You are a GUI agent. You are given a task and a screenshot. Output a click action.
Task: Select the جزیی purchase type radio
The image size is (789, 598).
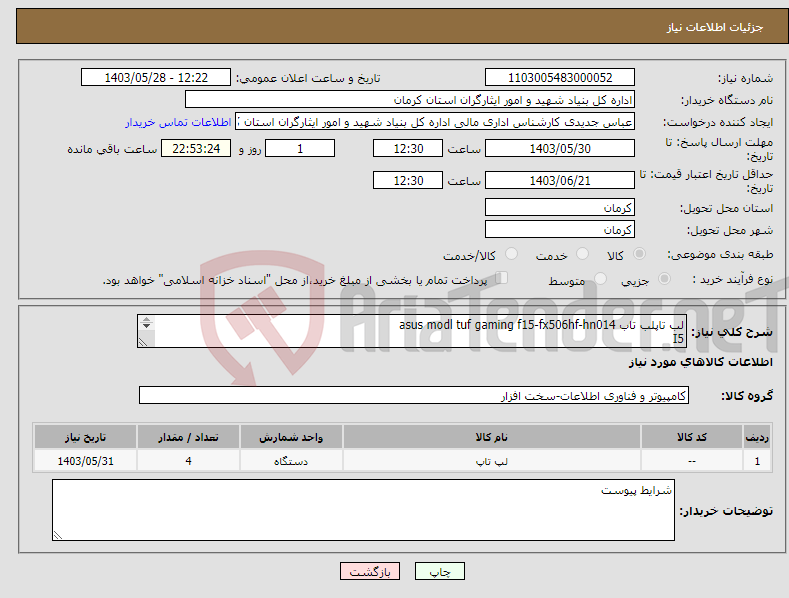[664, 278]
